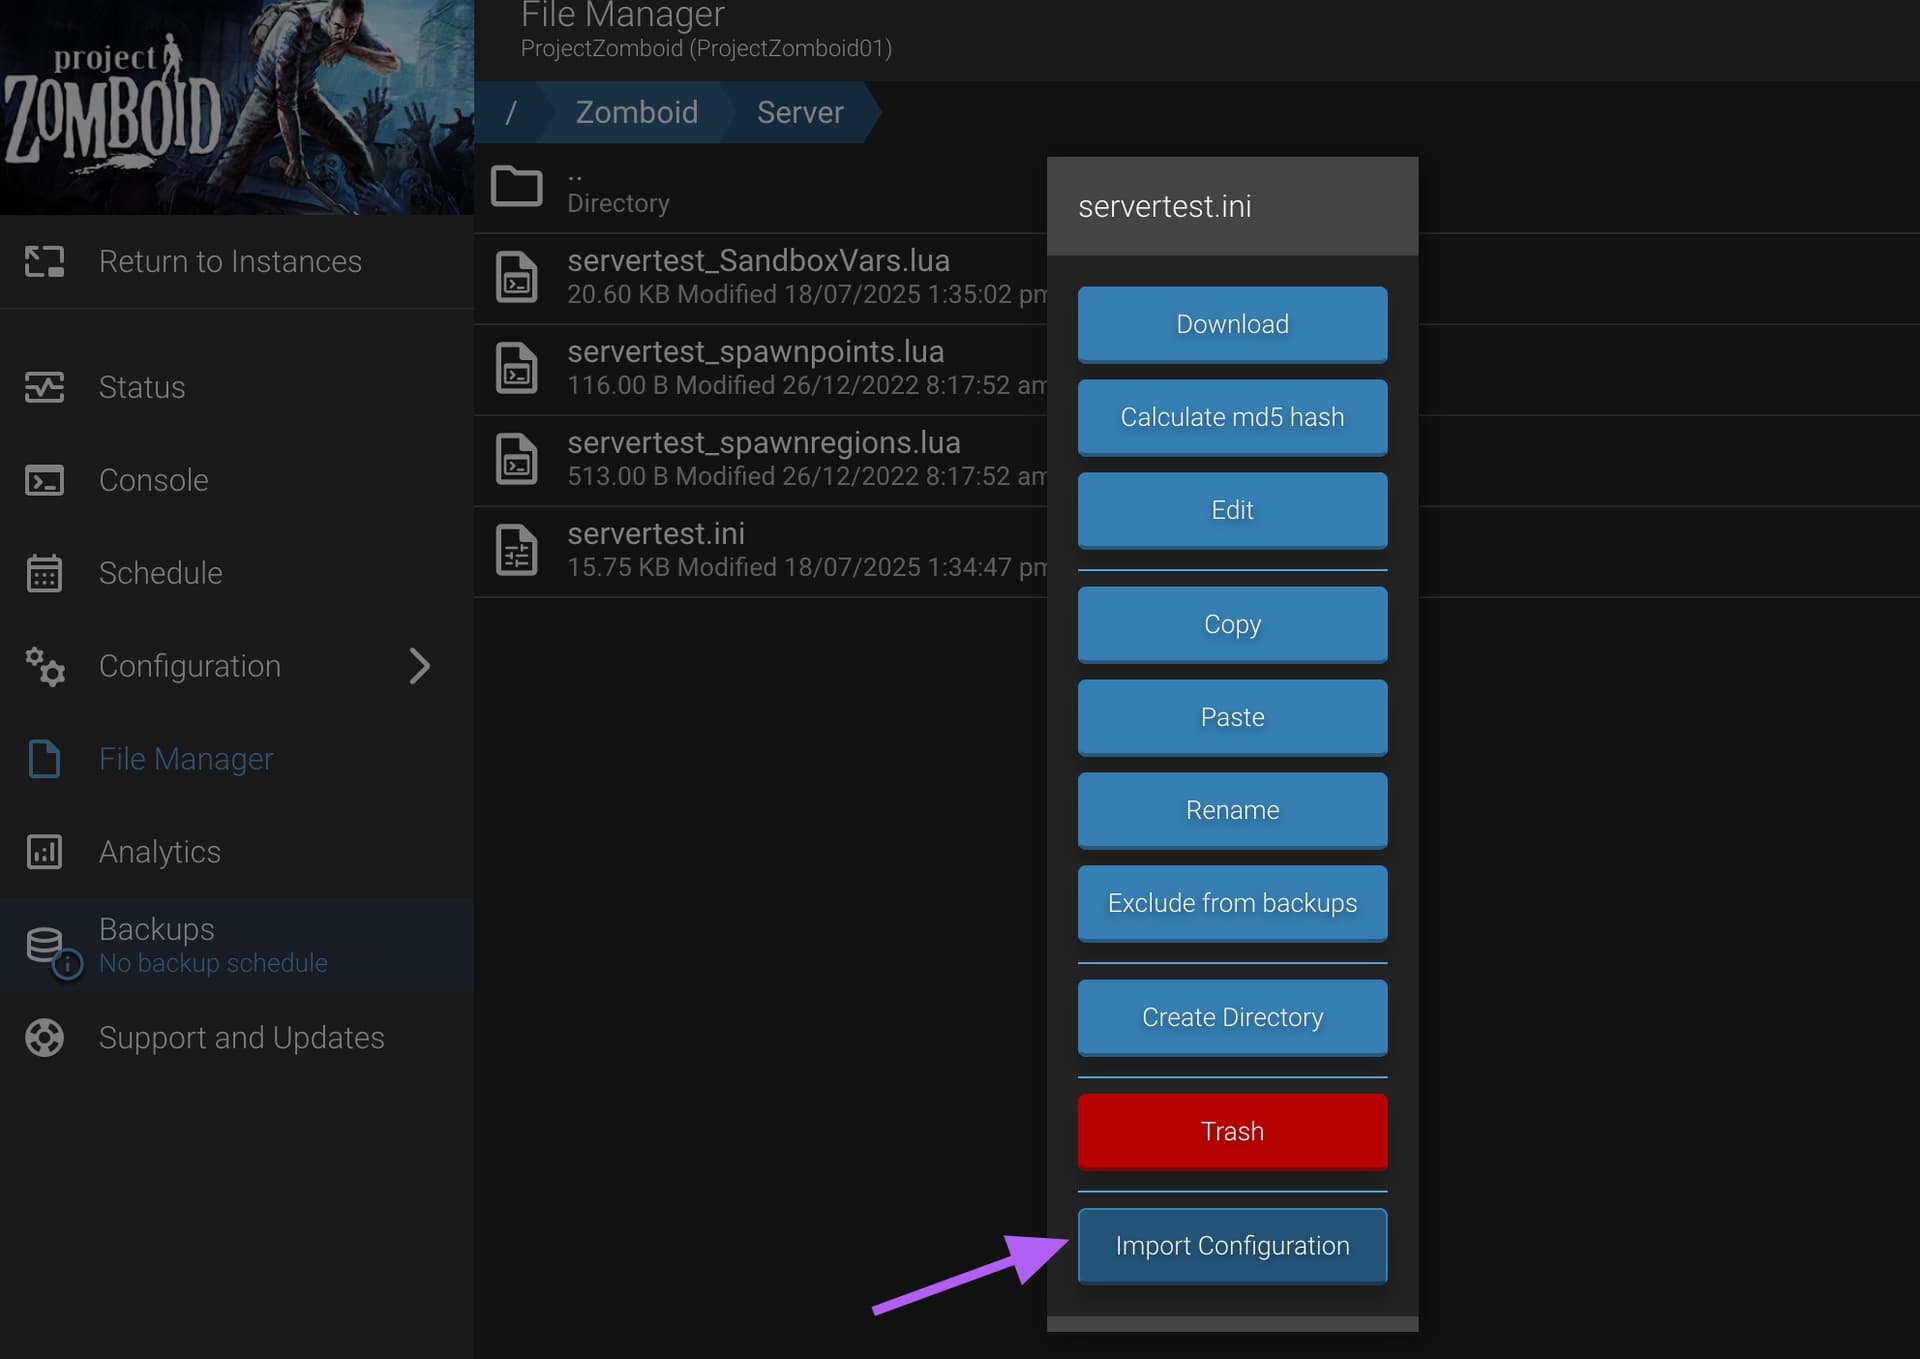
Task: Open the Status page icon
Action: [x=44, y=387]
